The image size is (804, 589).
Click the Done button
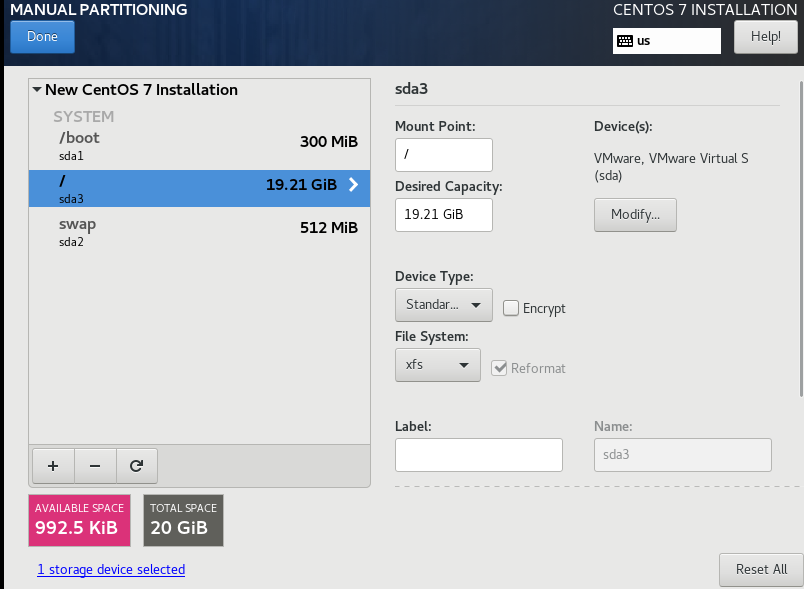[43, 36]
